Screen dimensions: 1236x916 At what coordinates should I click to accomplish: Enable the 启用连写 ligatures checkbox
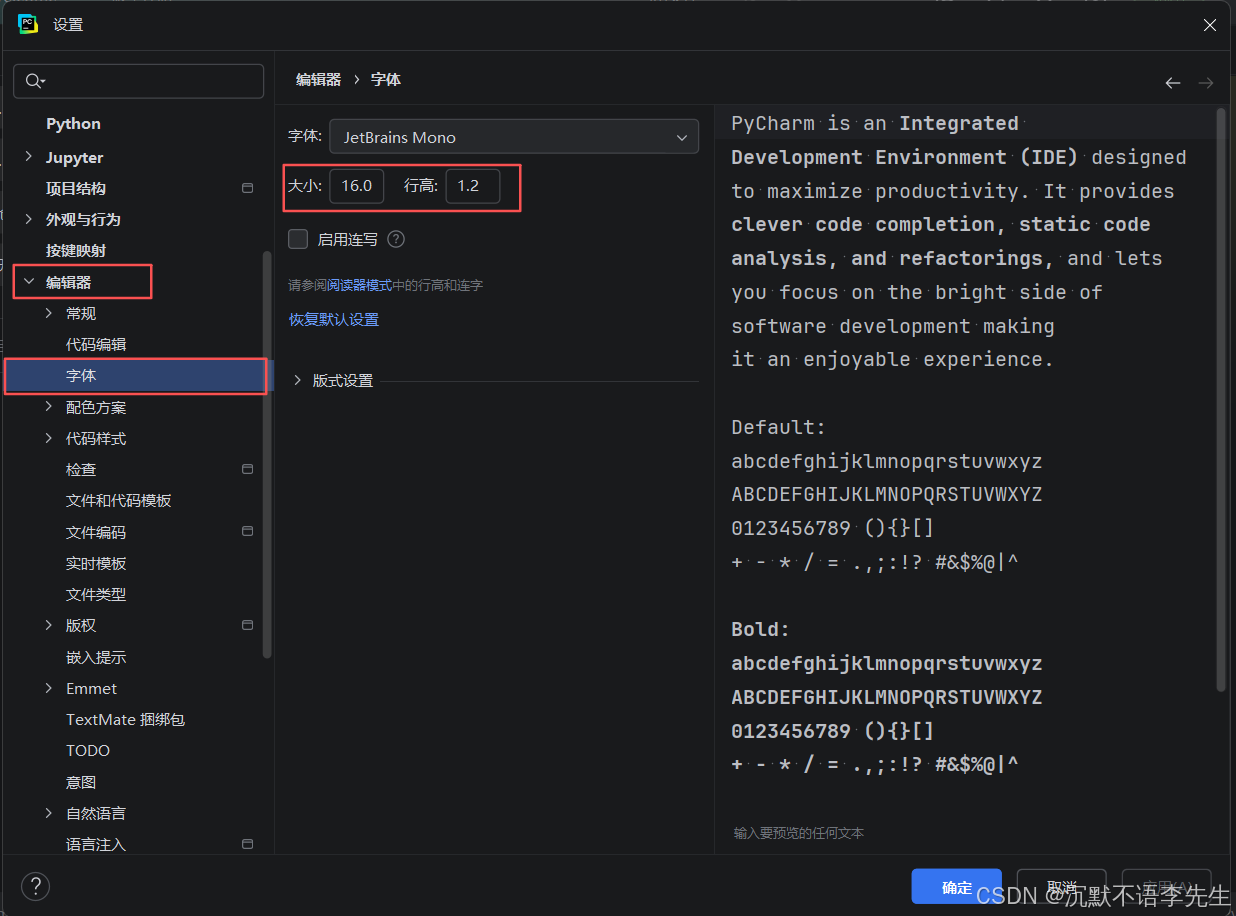click(298, 239)
